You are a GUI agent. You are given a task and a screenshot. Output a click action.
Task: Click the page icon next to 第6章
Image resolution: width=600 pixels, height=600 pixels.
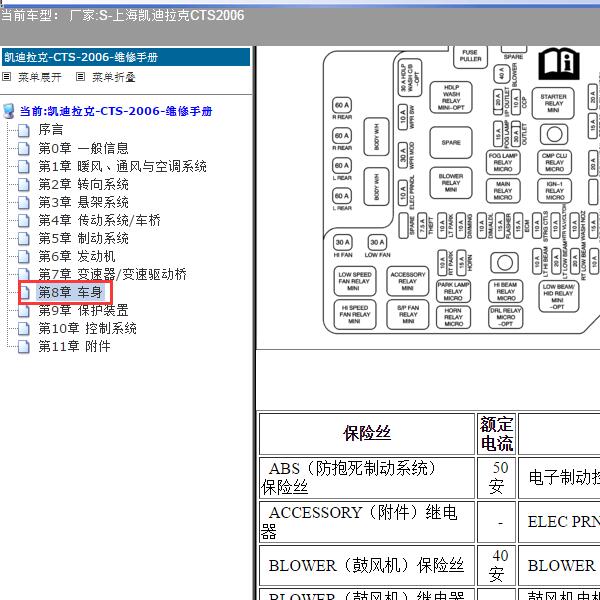click(x=24, y=257)
